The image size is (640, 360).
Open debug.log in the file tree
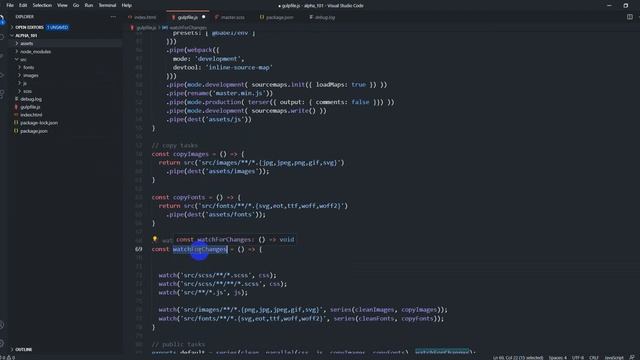(31, 99)
